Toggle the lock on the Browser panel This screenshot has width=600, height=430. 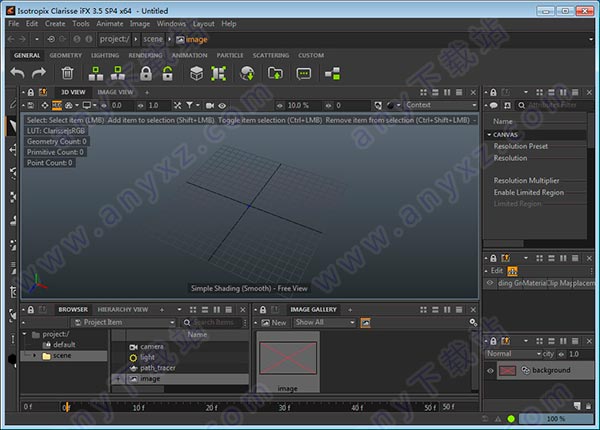point(31,309)
